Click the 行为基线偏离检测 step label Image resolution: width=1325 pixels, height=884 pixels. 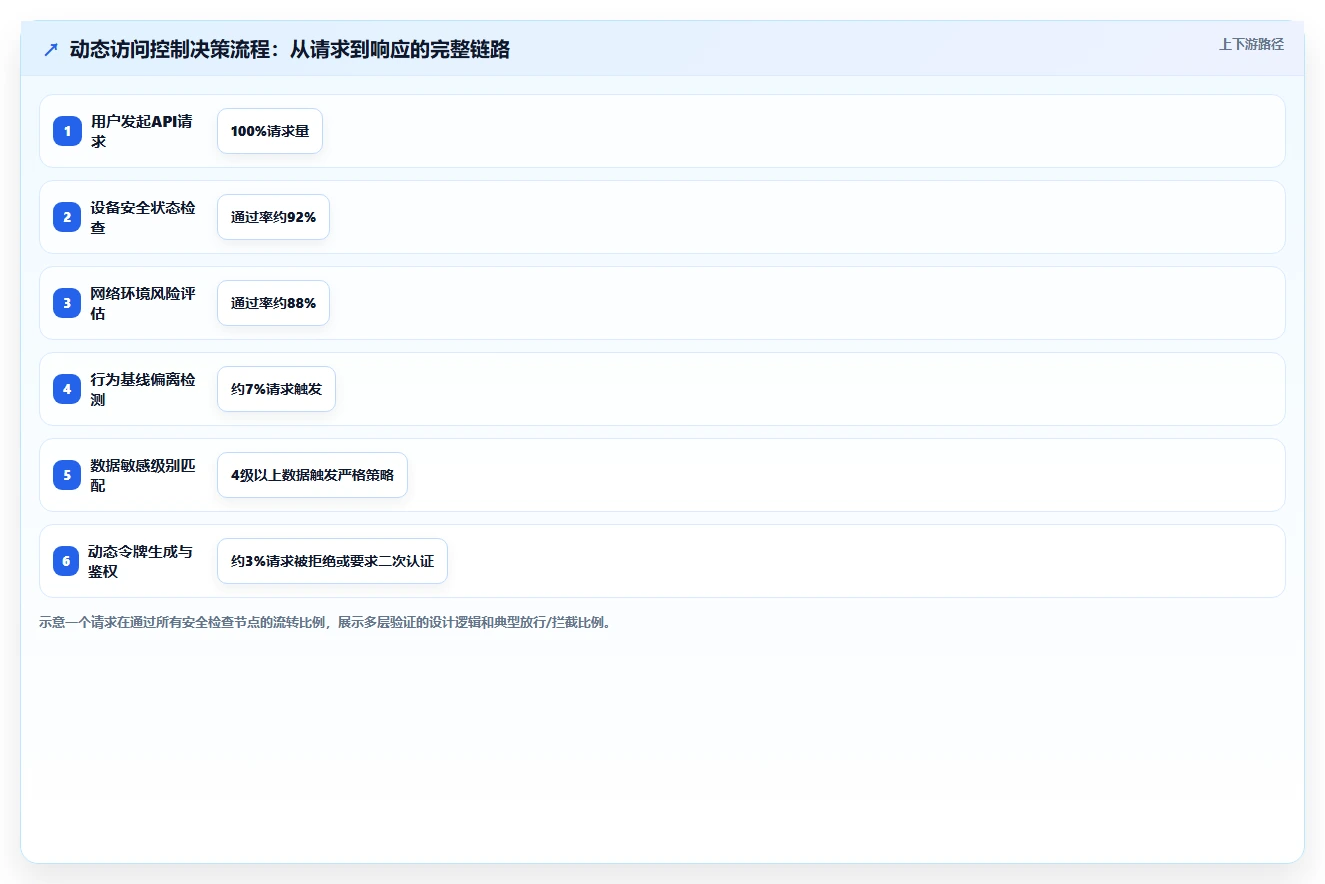click(x=143, y=389)
